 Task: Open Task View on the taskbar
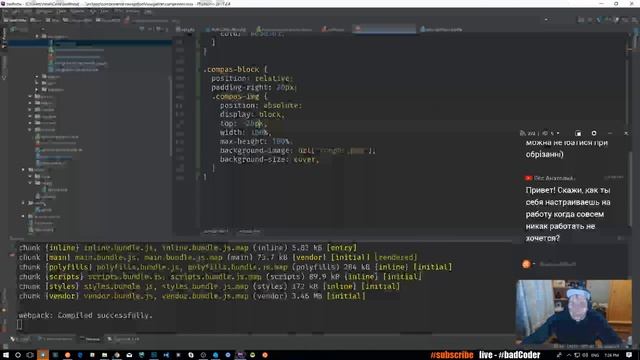pos(30,355)
